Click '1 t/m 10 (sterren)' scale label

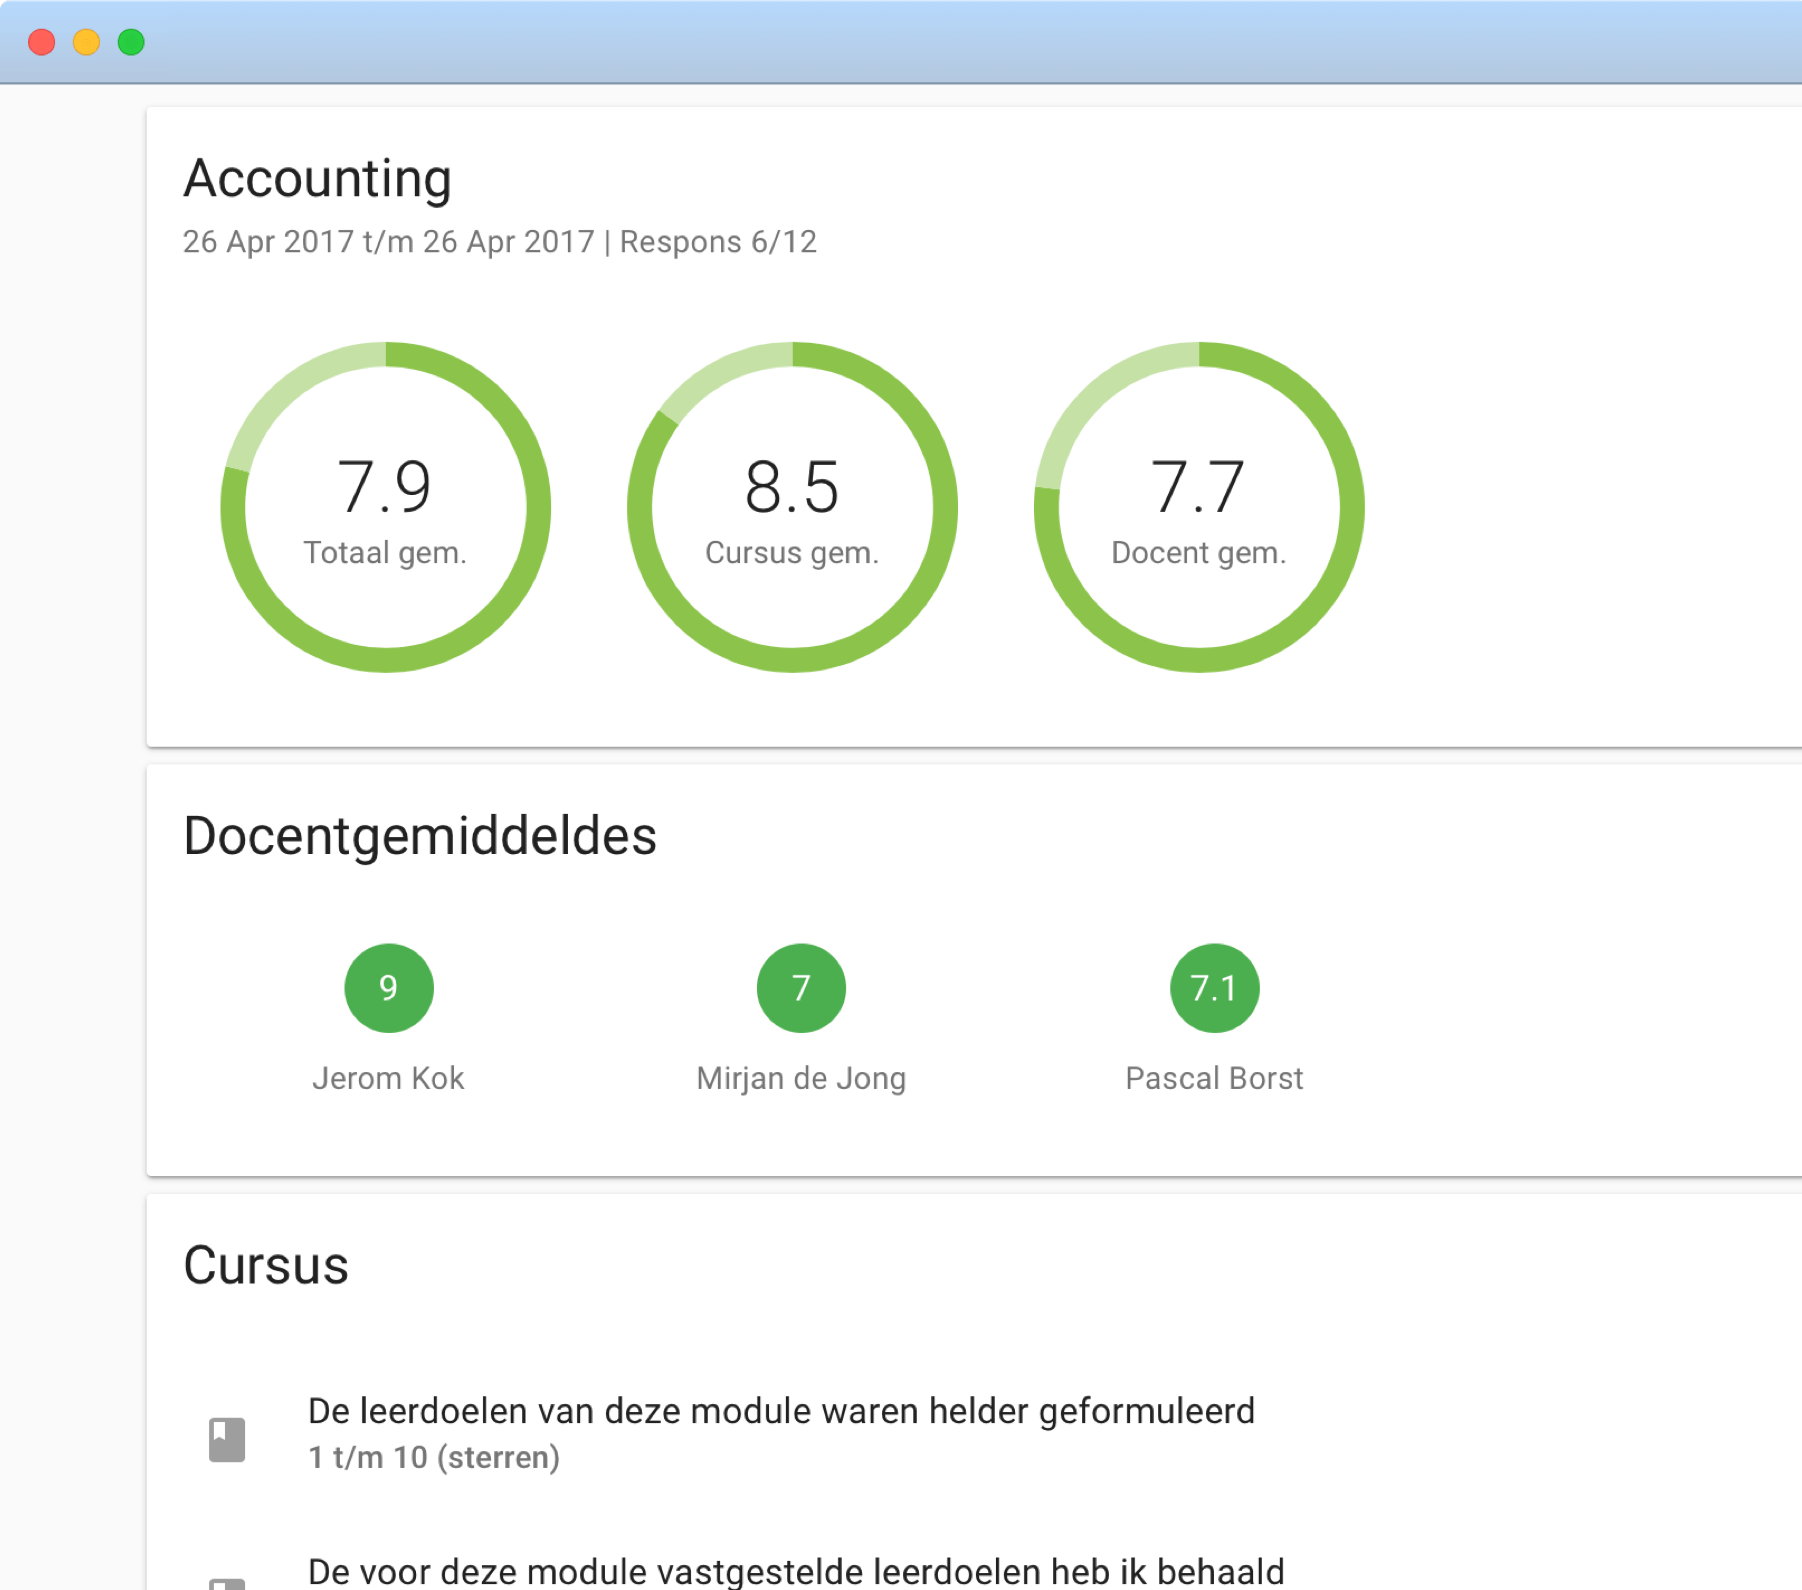tap(434, 1457)
